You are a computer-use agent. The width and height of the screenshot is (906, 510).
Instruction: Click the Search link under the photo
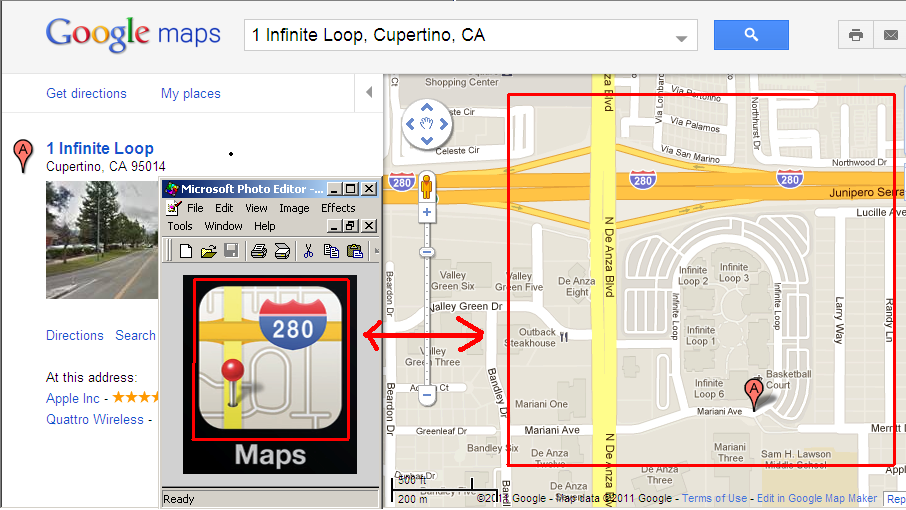click(135, 336)
